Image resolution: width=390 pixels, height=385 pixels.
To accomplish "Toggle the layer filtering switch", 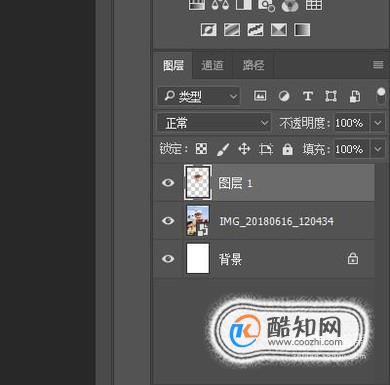I will [381, 96].
